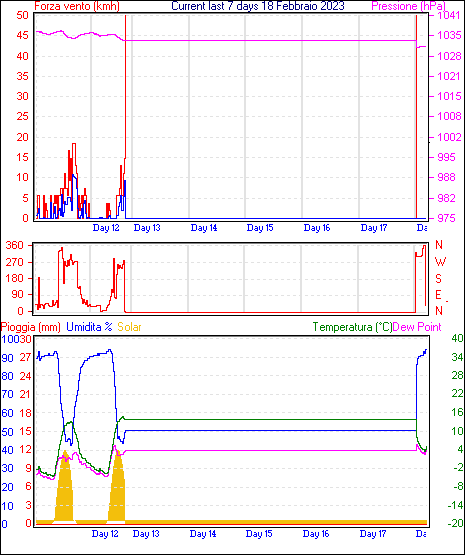Click 'Day 16' under the temperature chart
The height and width of the screenshot is (559, 467).
pyautogui.click(x=316, y=534)
